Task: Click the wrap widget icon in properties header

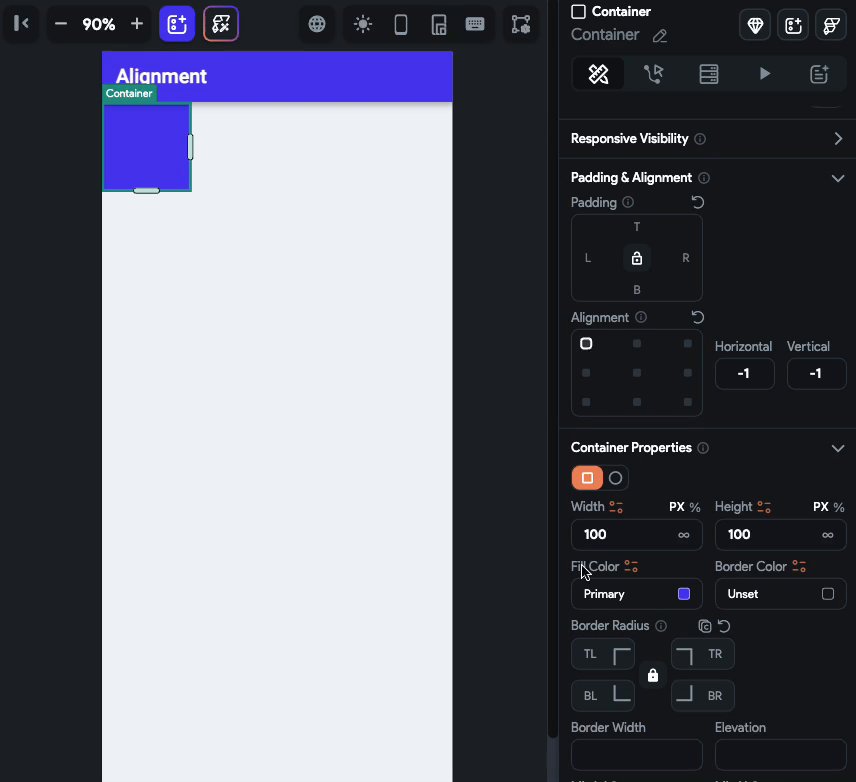Action: pos(831,25)
